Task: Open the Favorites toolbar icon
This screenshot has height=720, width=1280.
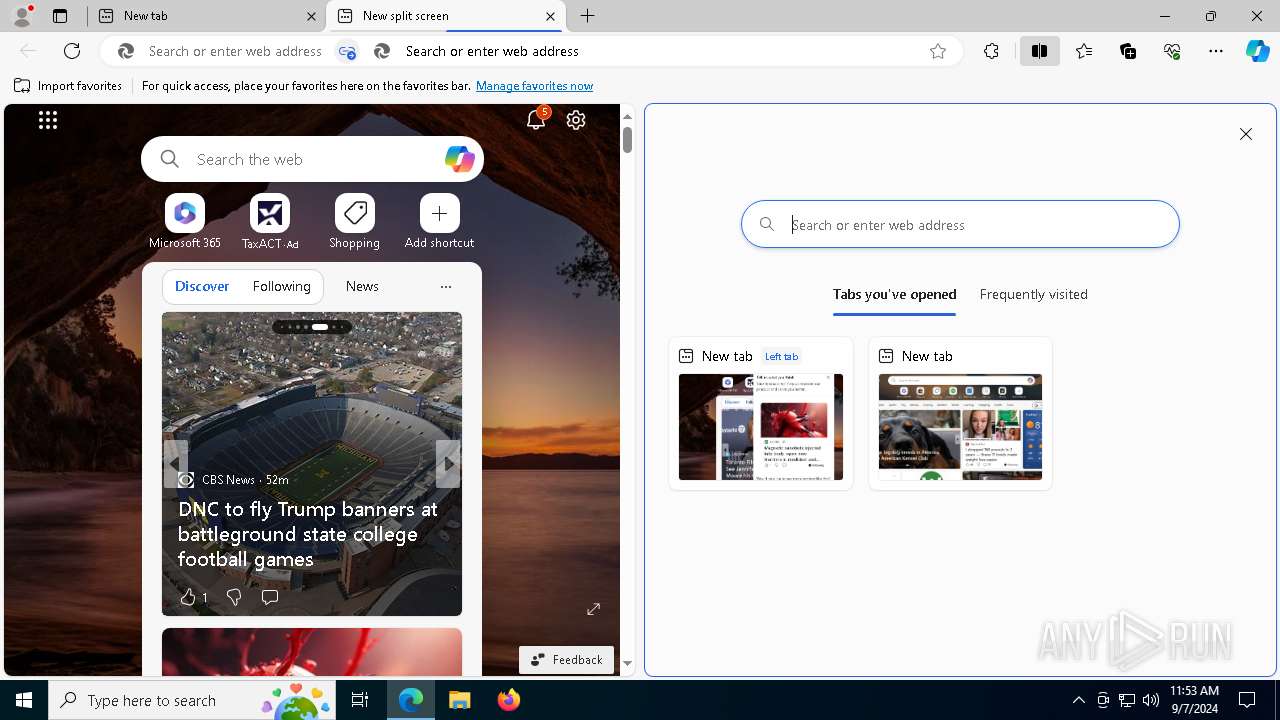Action: click(1084, 51)
